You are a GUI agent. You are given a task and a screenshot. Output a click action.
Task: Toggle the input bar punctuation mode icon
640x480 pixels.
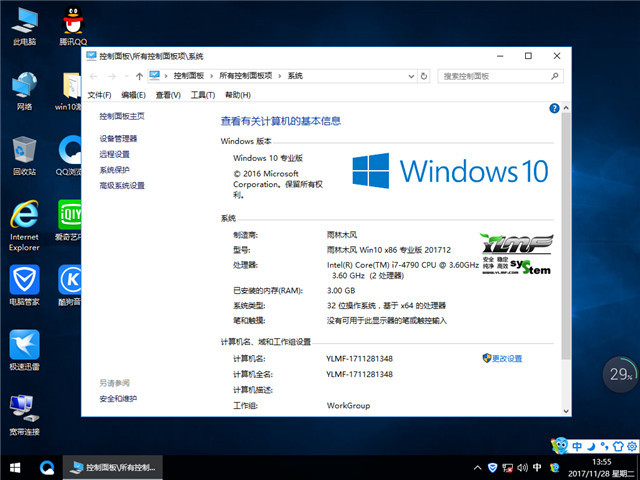coord(604,446)
